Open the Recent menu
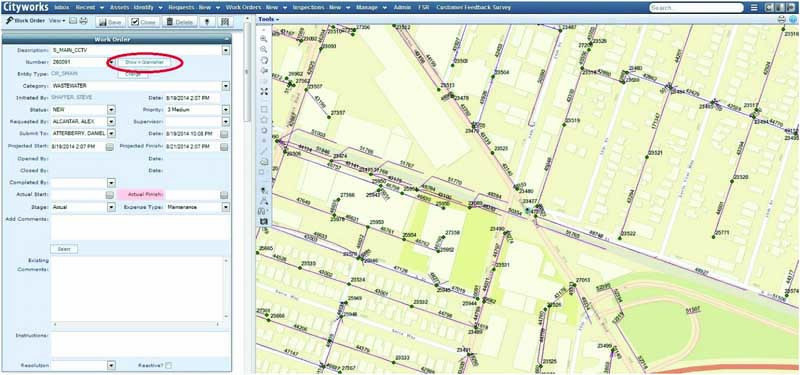The height and width of the screenshot is (375, 800). click(x=90, y=8)
